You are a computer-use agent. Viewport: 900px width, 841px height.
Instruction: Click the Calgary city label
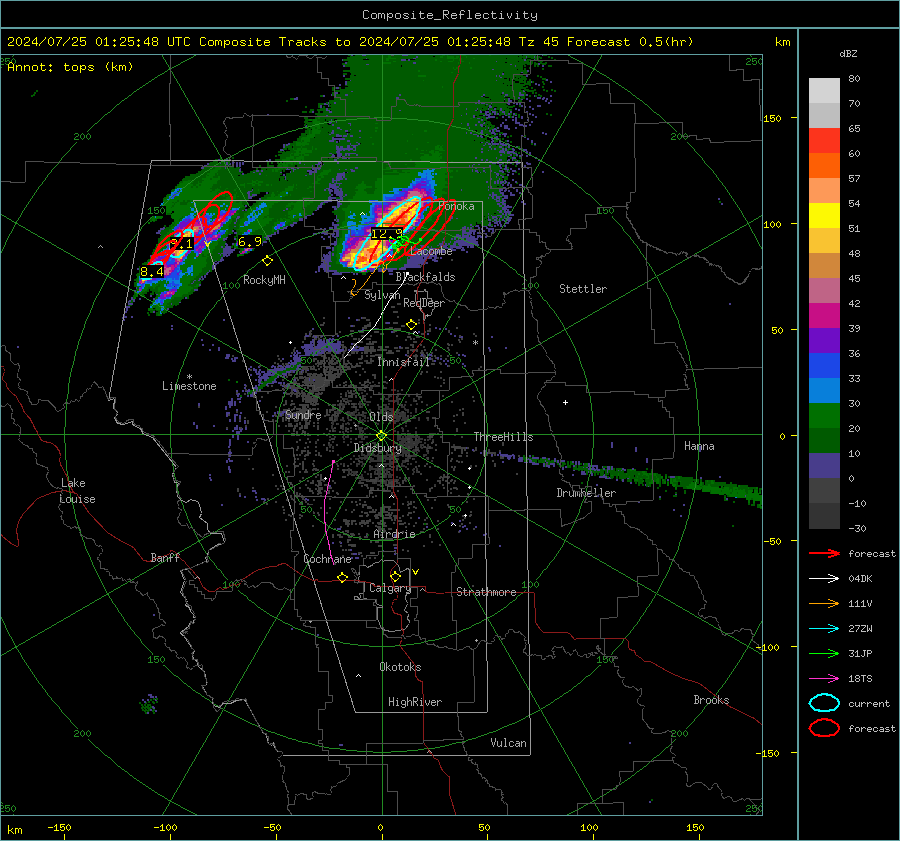[390, 588]
